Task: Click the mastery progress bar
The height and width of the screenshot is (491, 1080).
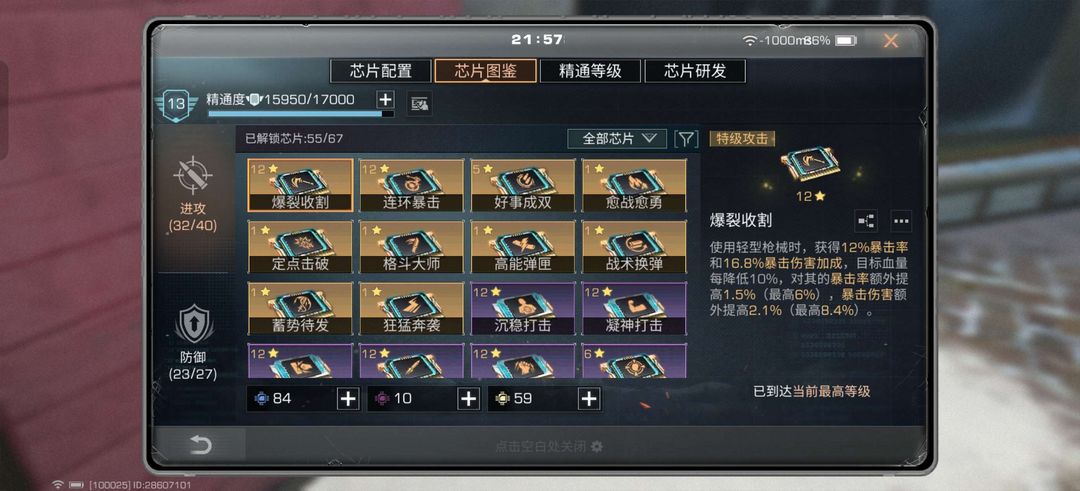Action: [301, 114]
